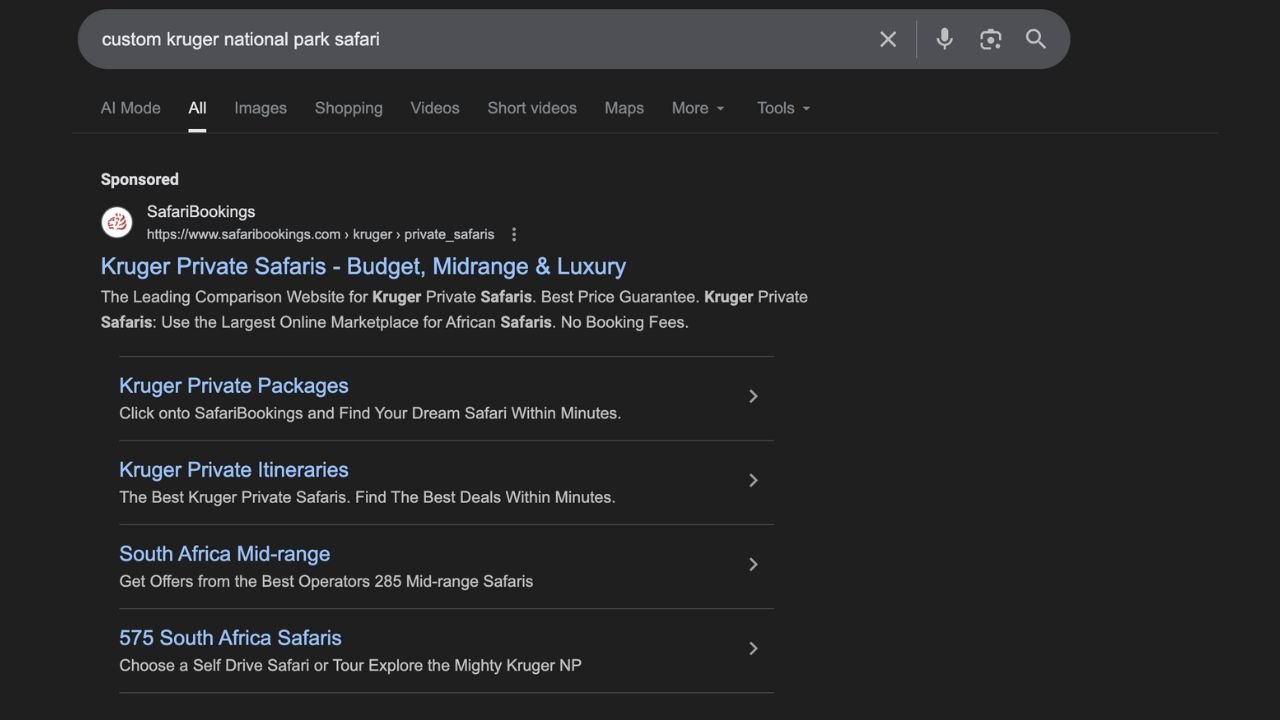Click arrow beside Kruger Private Packages
1280x720 pixels.
point(753,397)
